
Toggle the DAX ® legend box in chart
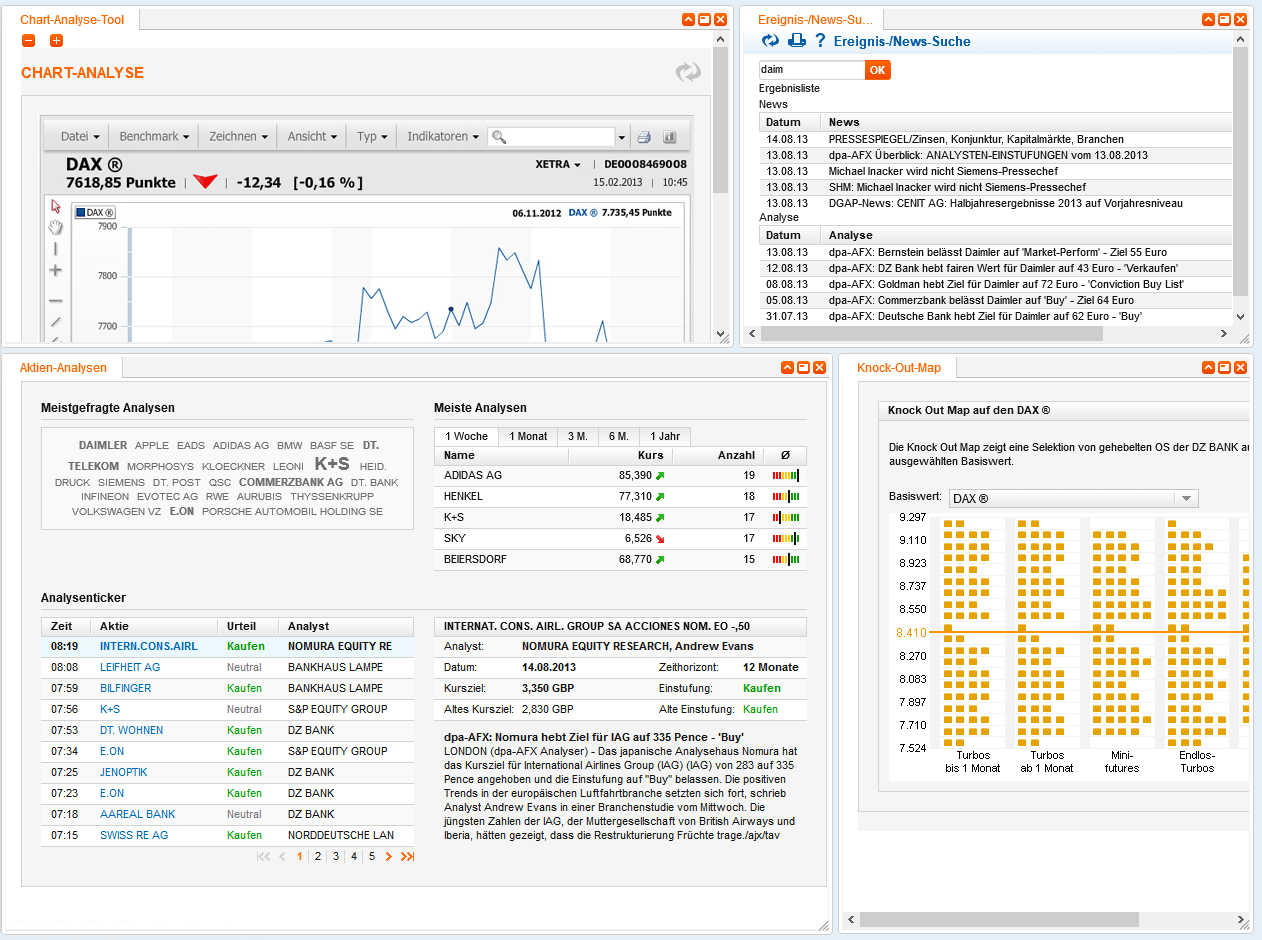[96, 213]
